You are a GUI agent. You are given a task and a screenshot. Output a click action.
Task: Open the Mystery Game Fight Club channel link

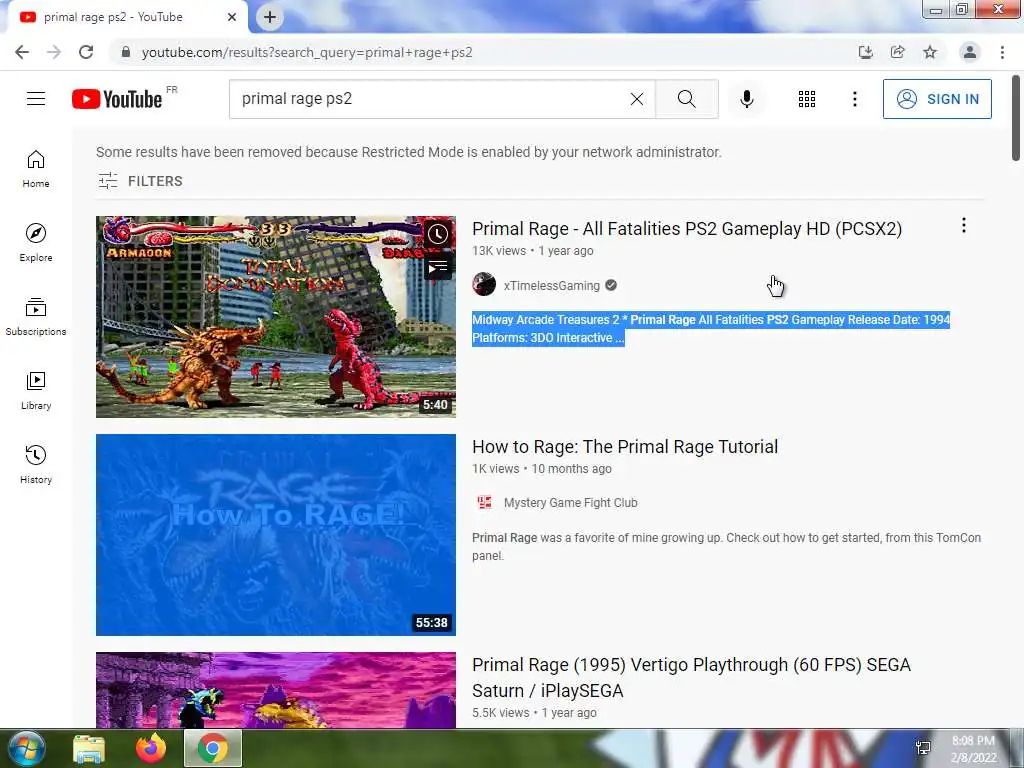(x=570, y=503)
